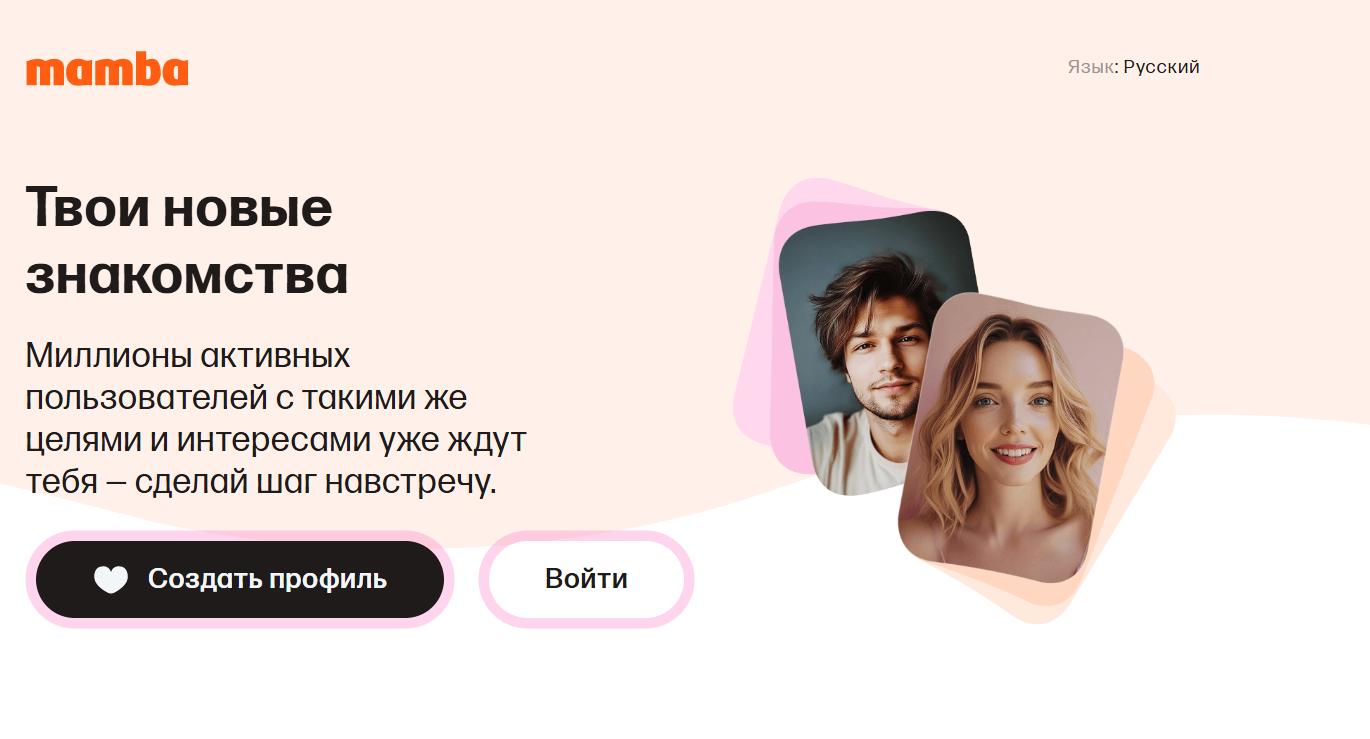The image size is (1370, 739).
Task: Click the headline word знакомства
Action: [x=187, y=274]
